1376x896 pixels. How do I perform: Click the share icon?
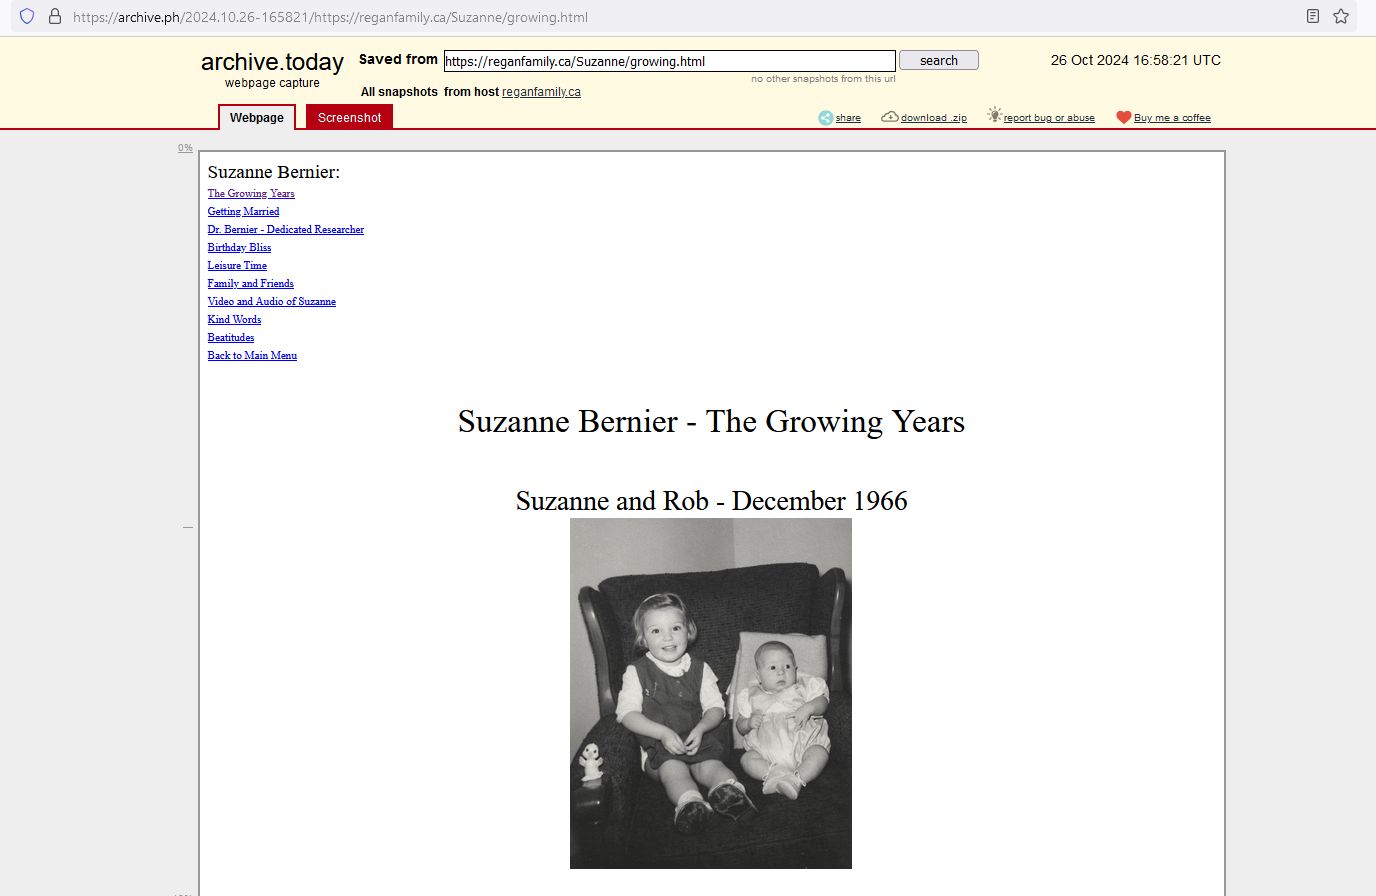[826, 118]
